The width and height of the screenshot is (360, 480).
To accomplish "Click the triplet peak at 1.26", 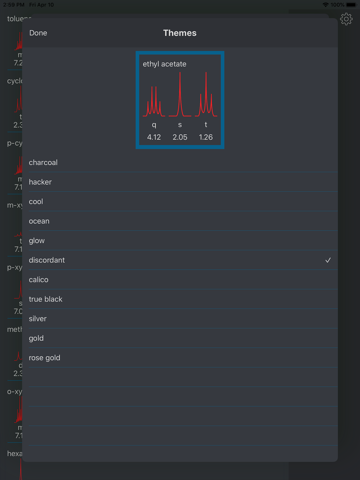I will point(206,94).
